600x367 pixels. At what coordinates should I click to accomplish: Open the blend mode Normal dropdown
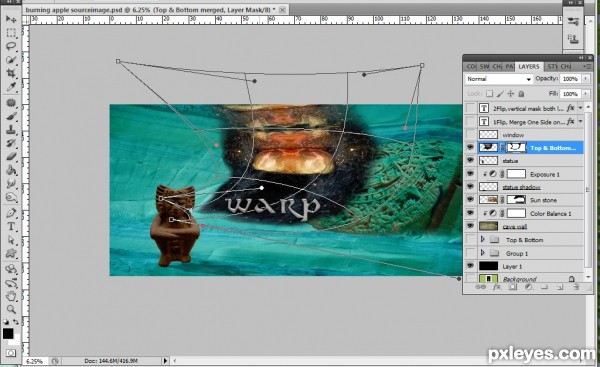(499, 79)
